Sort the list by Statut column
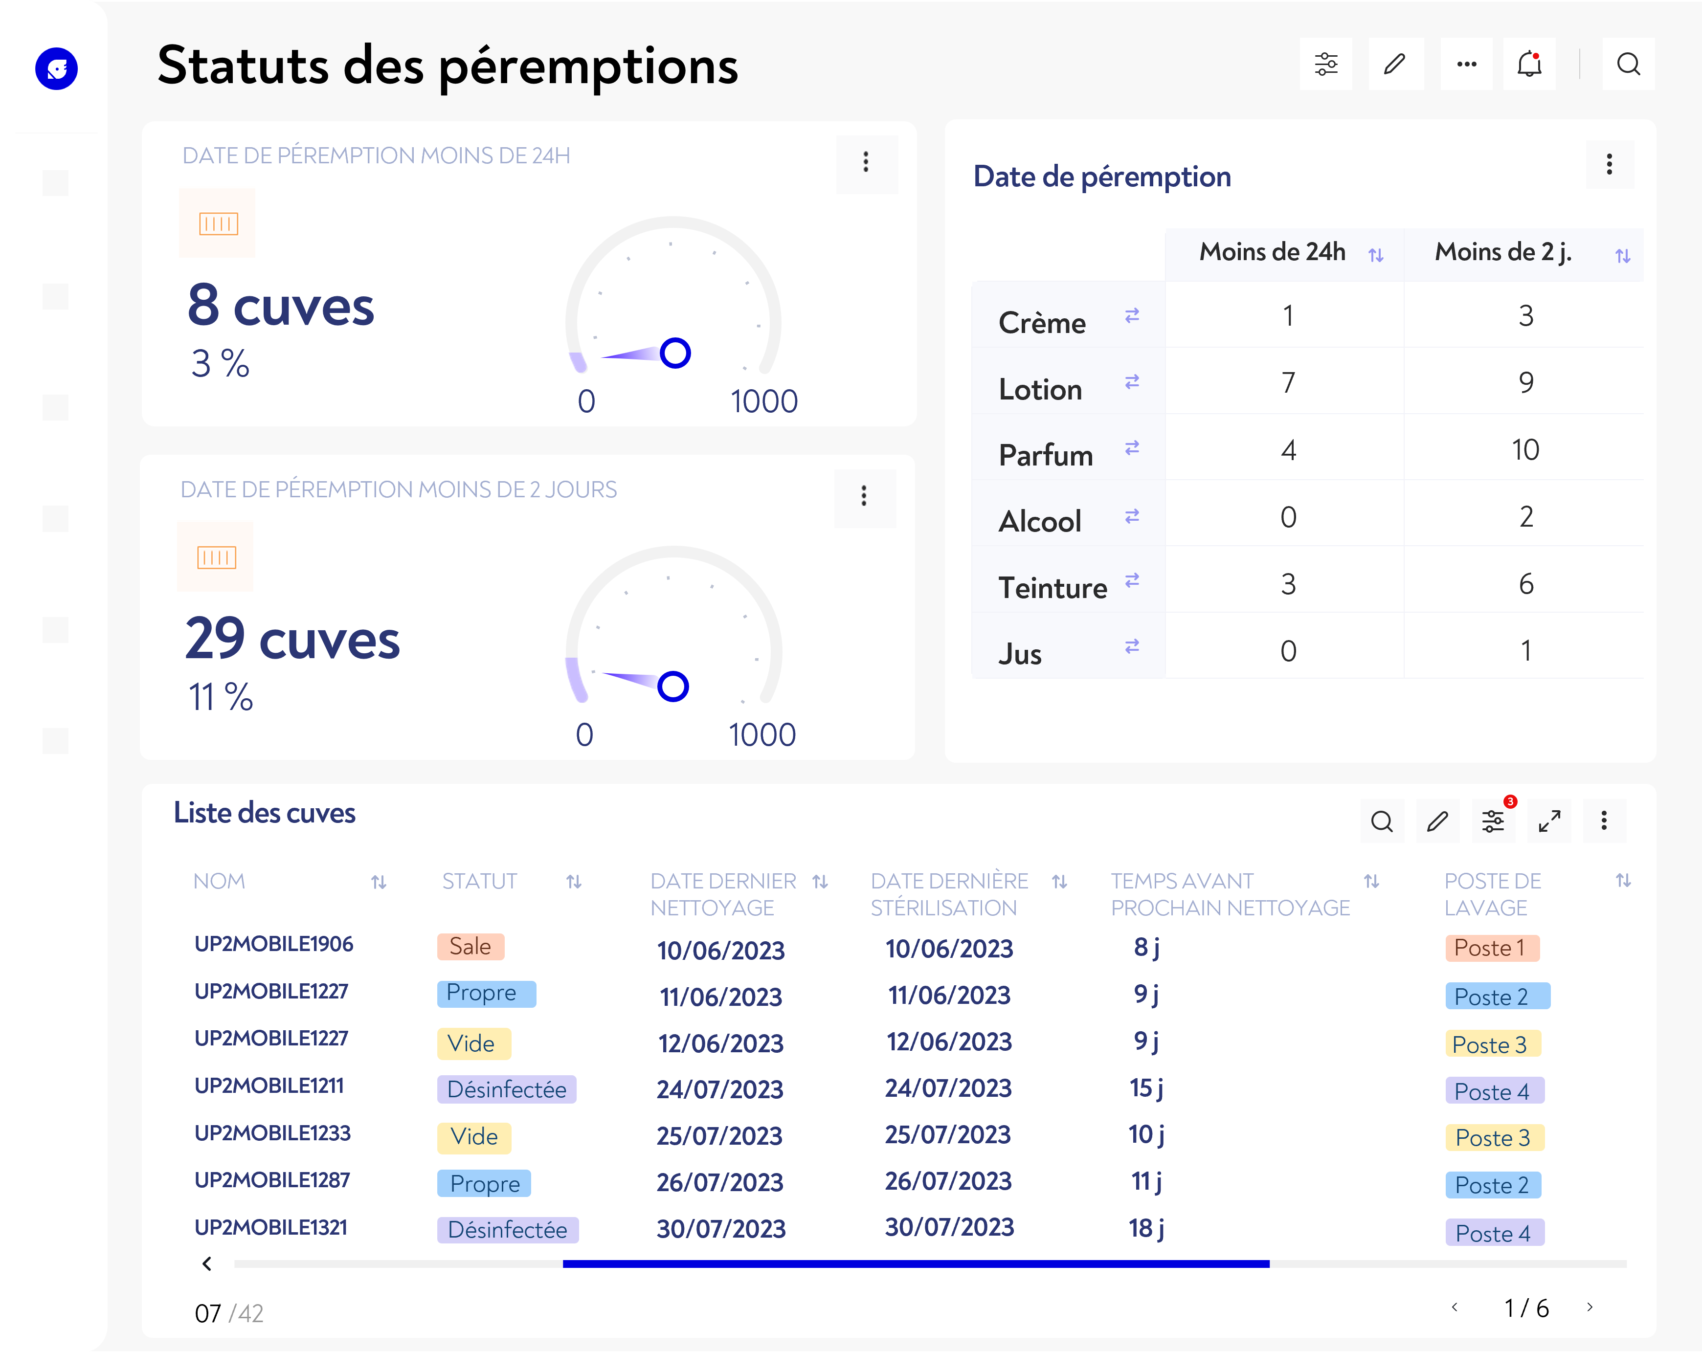This screenshot has height=1352, width=1702. pyautogui.click(x=574, y=882)
